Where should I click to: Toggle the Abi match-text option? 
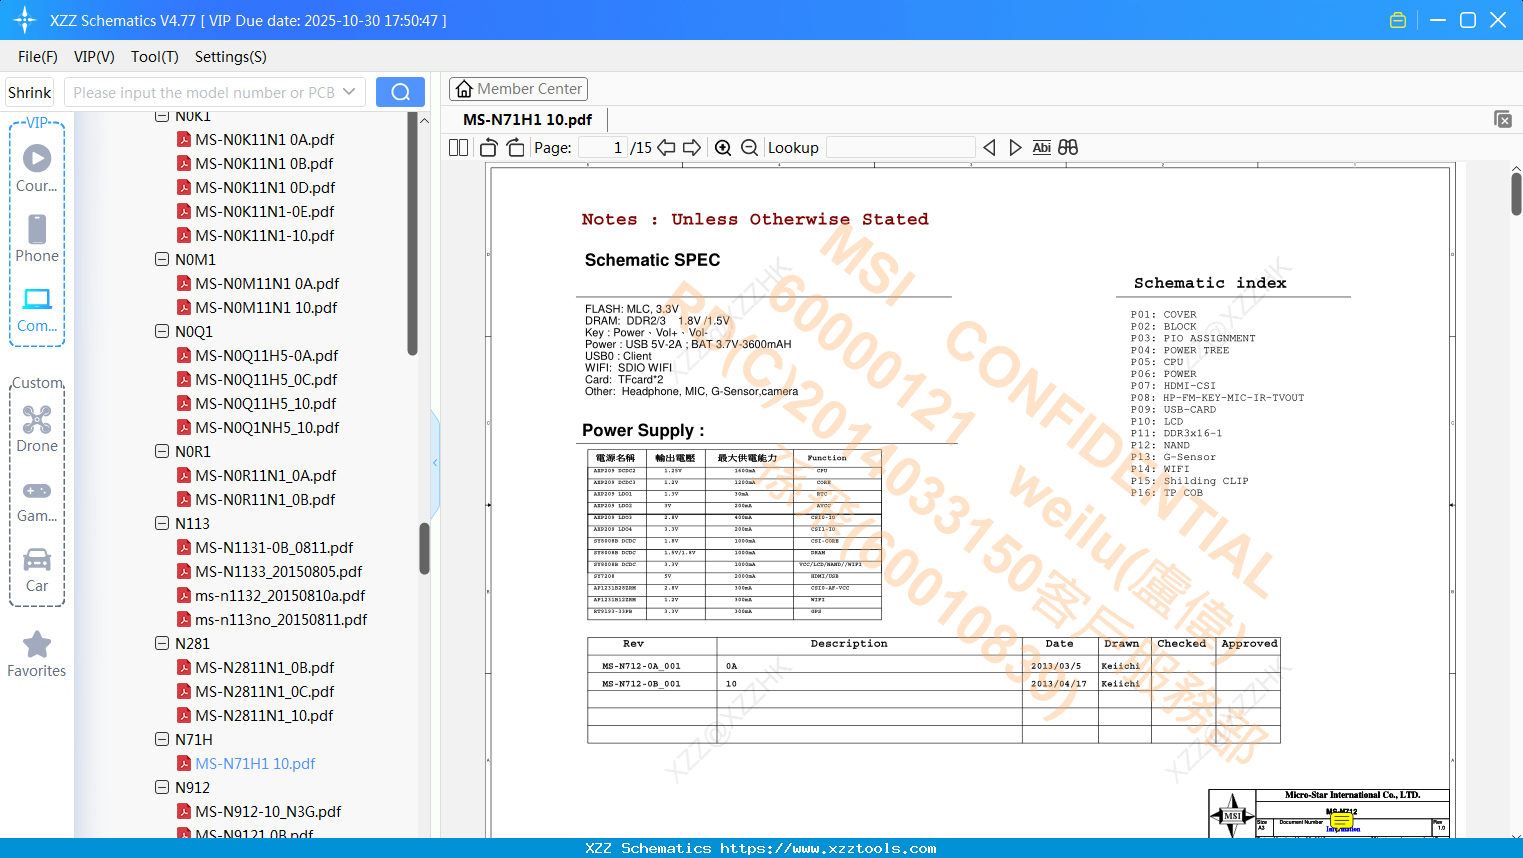click(1041, 148)
